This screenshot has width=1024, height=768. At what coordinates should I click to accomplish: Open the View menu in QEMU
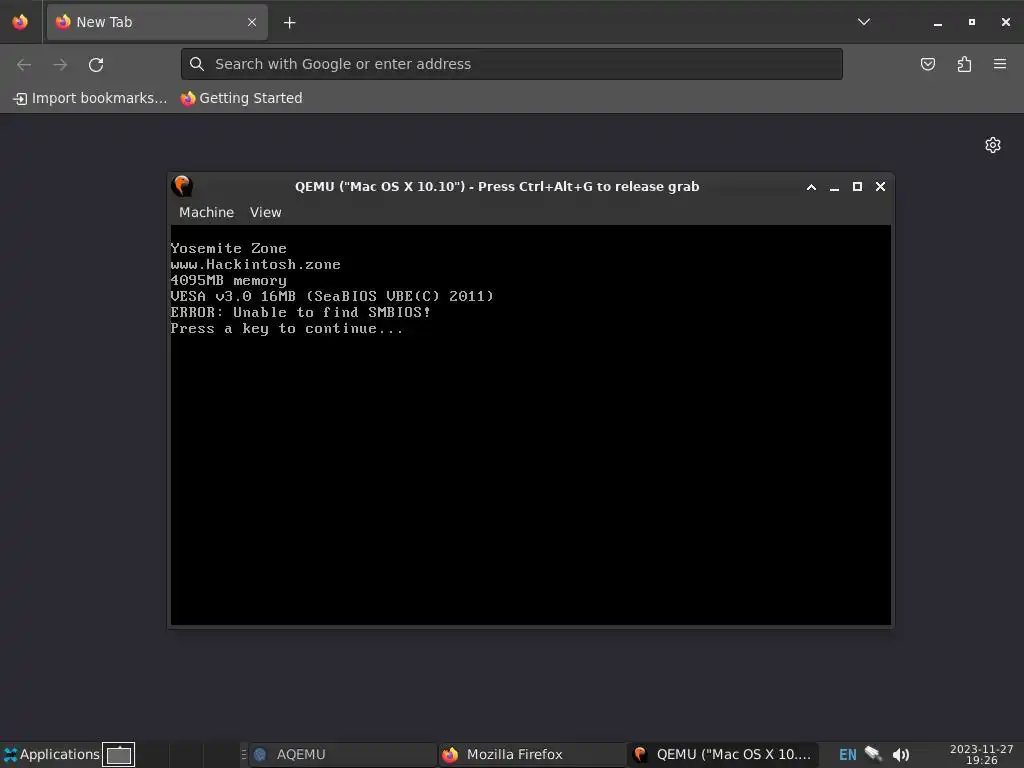pyautogui.click(x=266, y=212)
